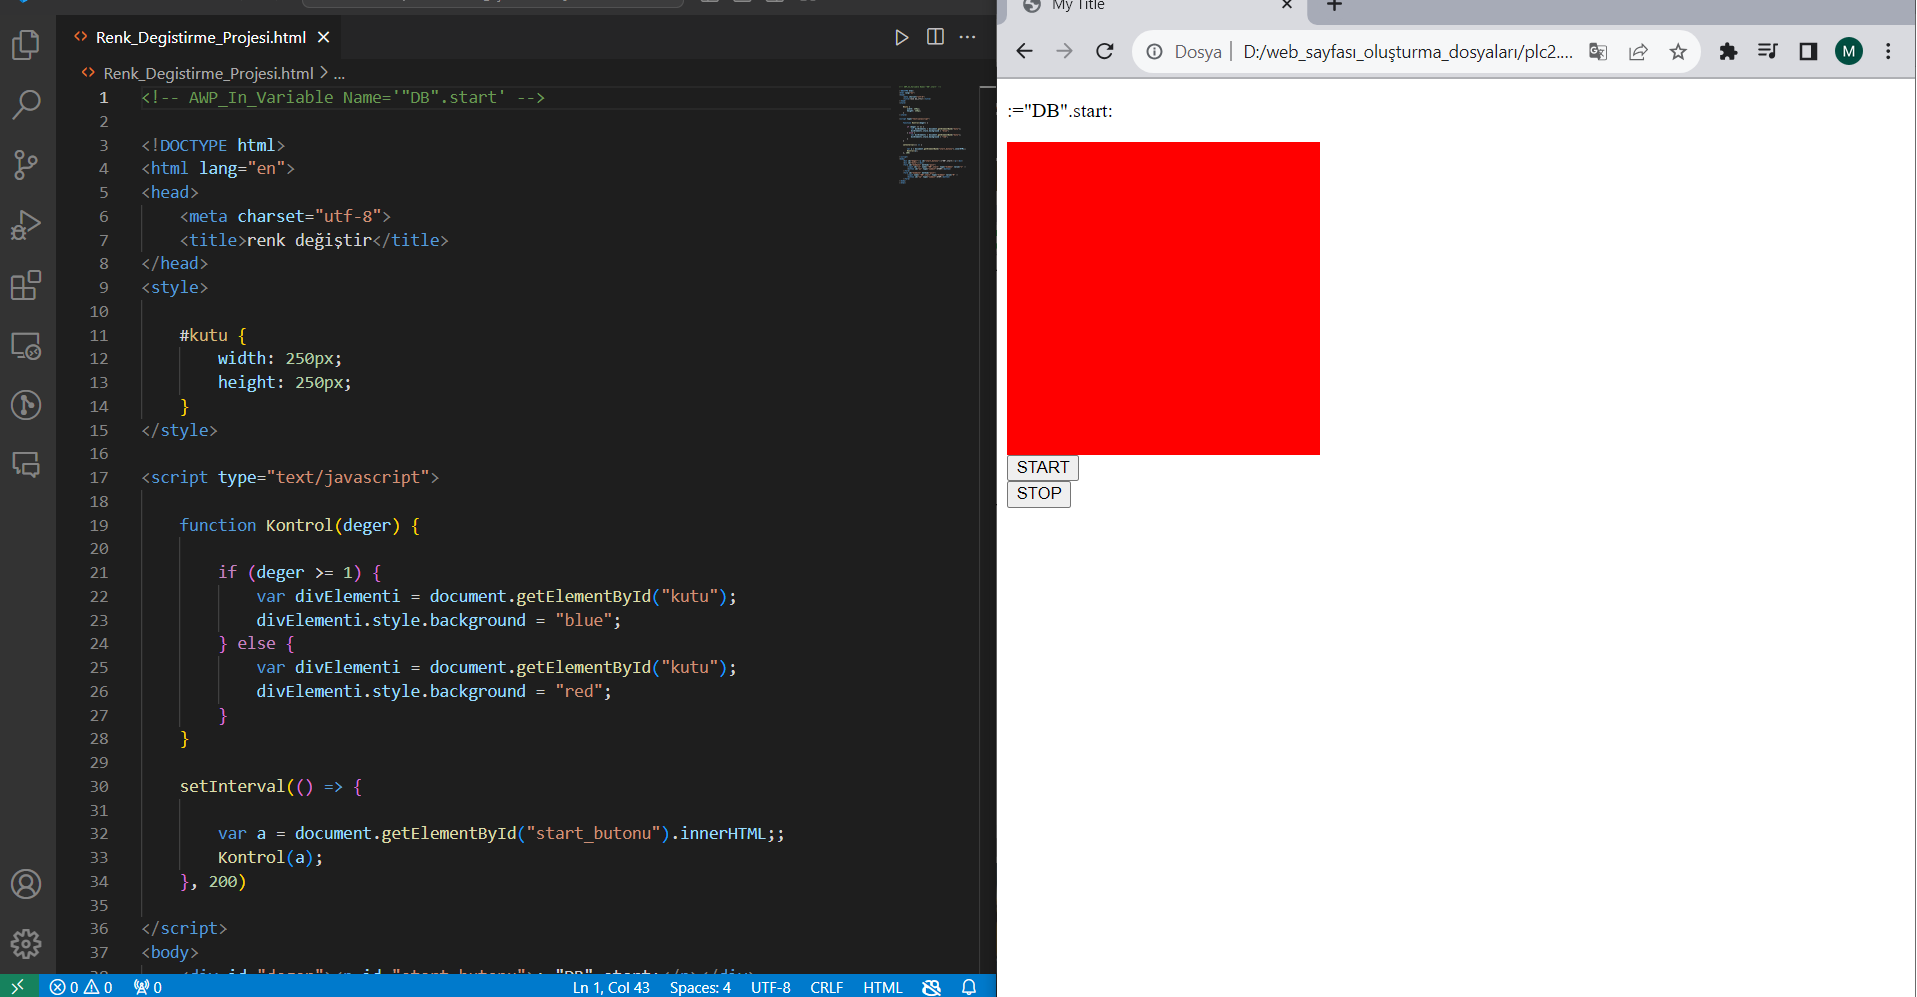Open the Search view in activity bar
Screen dimensions: 1917x997
coord(26,104)
